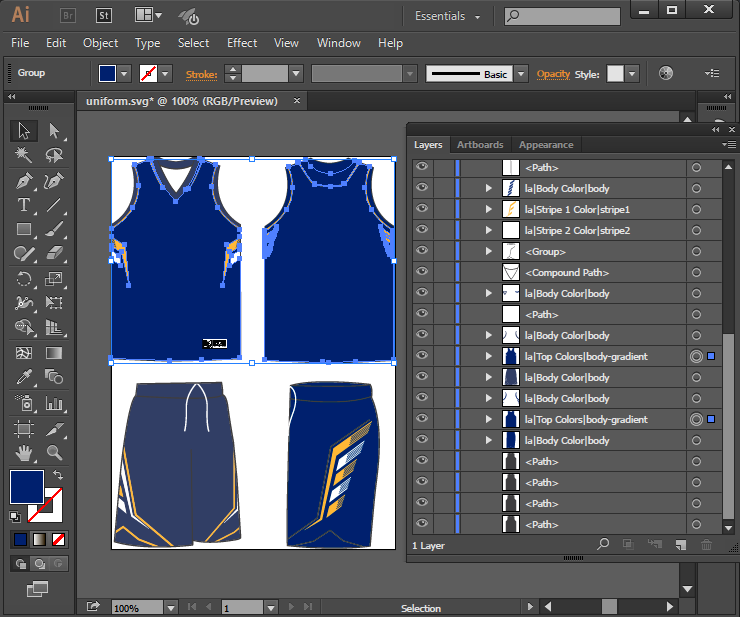
Task: Choose the Lasso tool
Action: point(54,155)
